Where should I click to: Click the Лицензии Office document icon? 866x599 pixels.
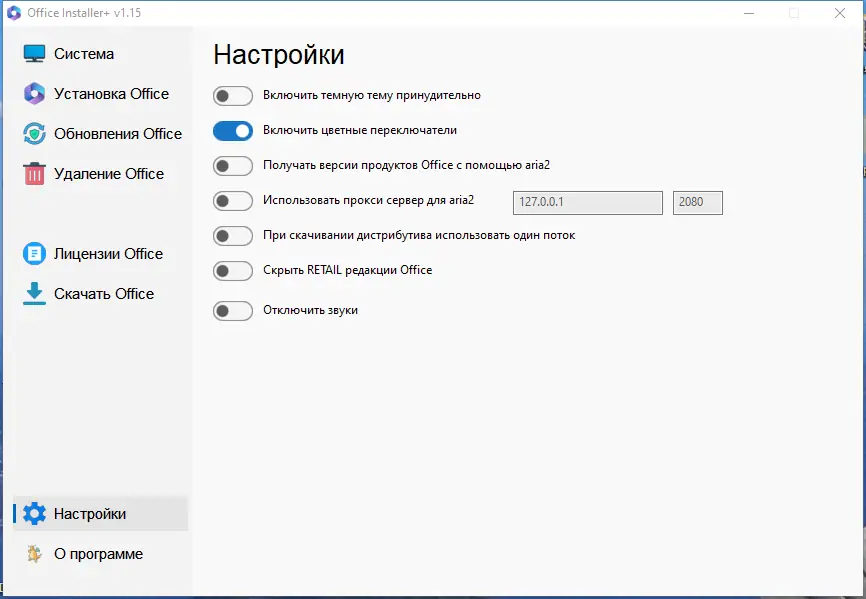tap(34, 254)
